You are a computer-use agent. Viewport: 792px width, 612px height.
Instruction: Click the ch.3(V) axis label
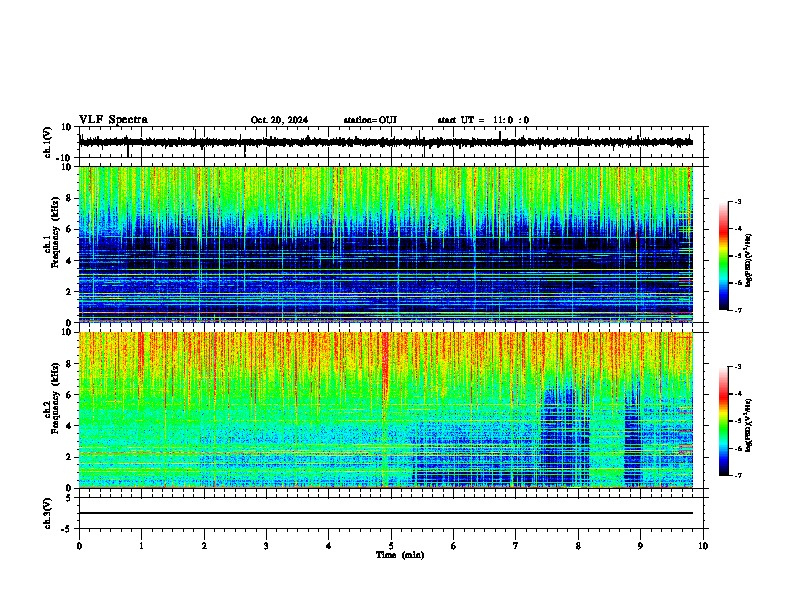click(x=48, y=513)
